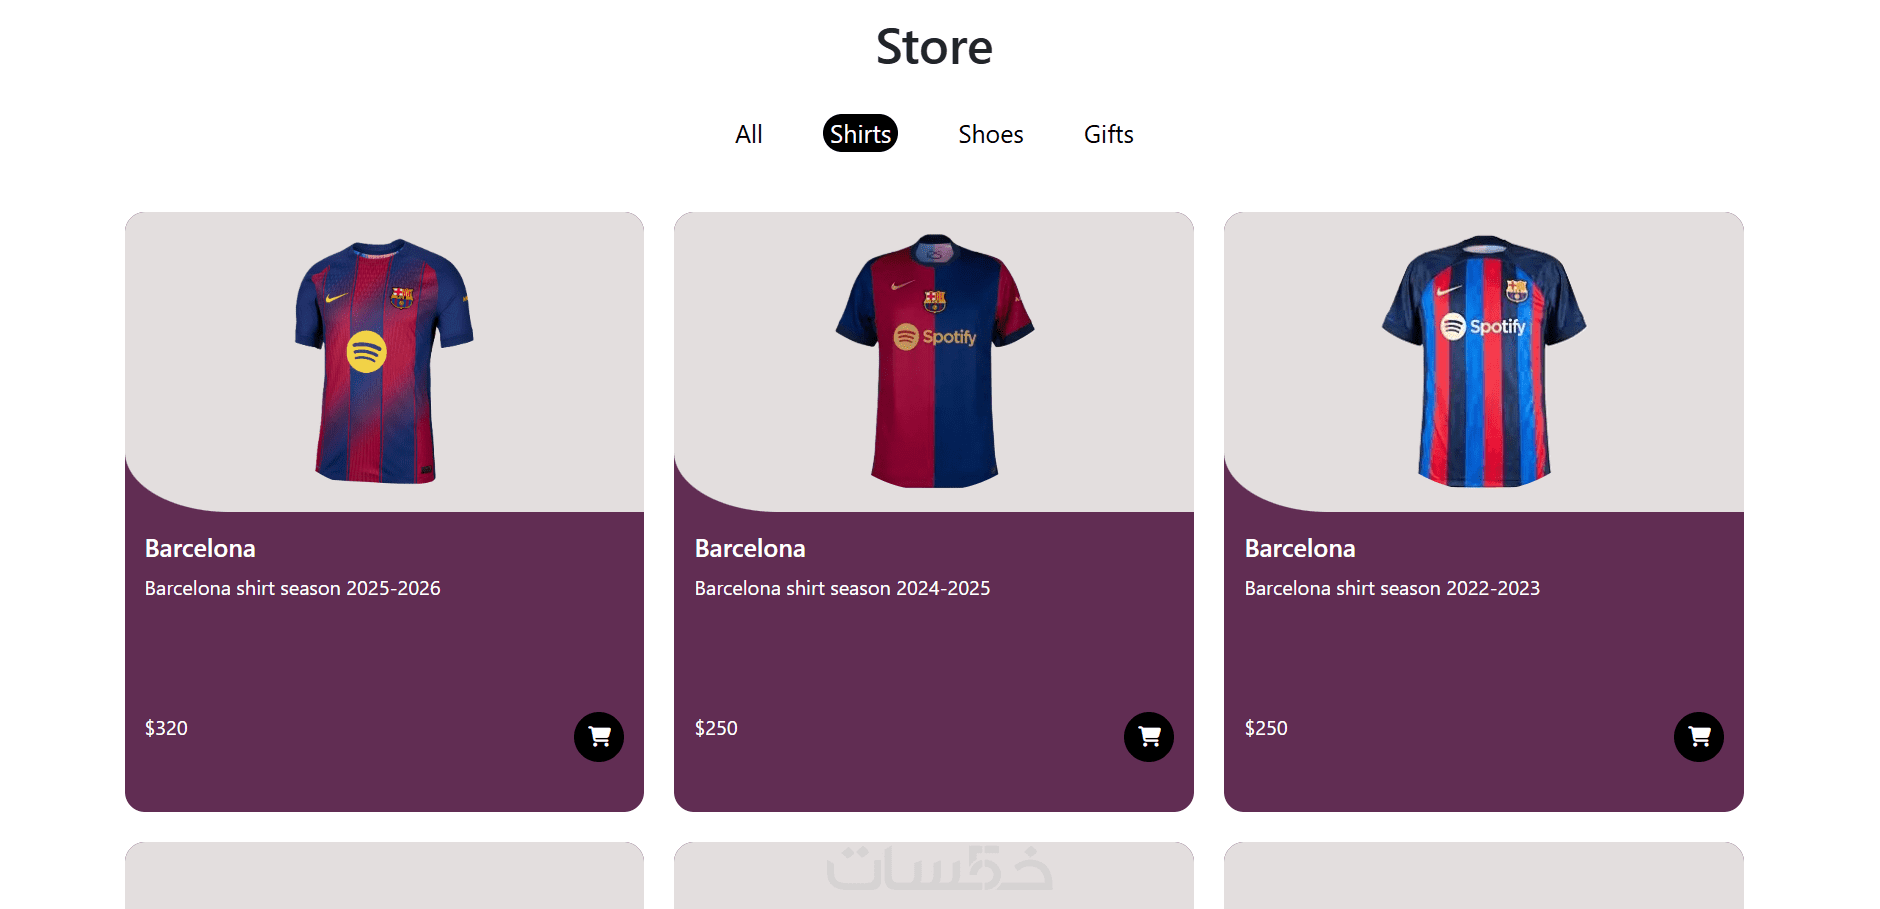View the blue striped 2022-2023 shirt picture
This screenshot has height=909, width=1880.
(x=1484, y=361)
